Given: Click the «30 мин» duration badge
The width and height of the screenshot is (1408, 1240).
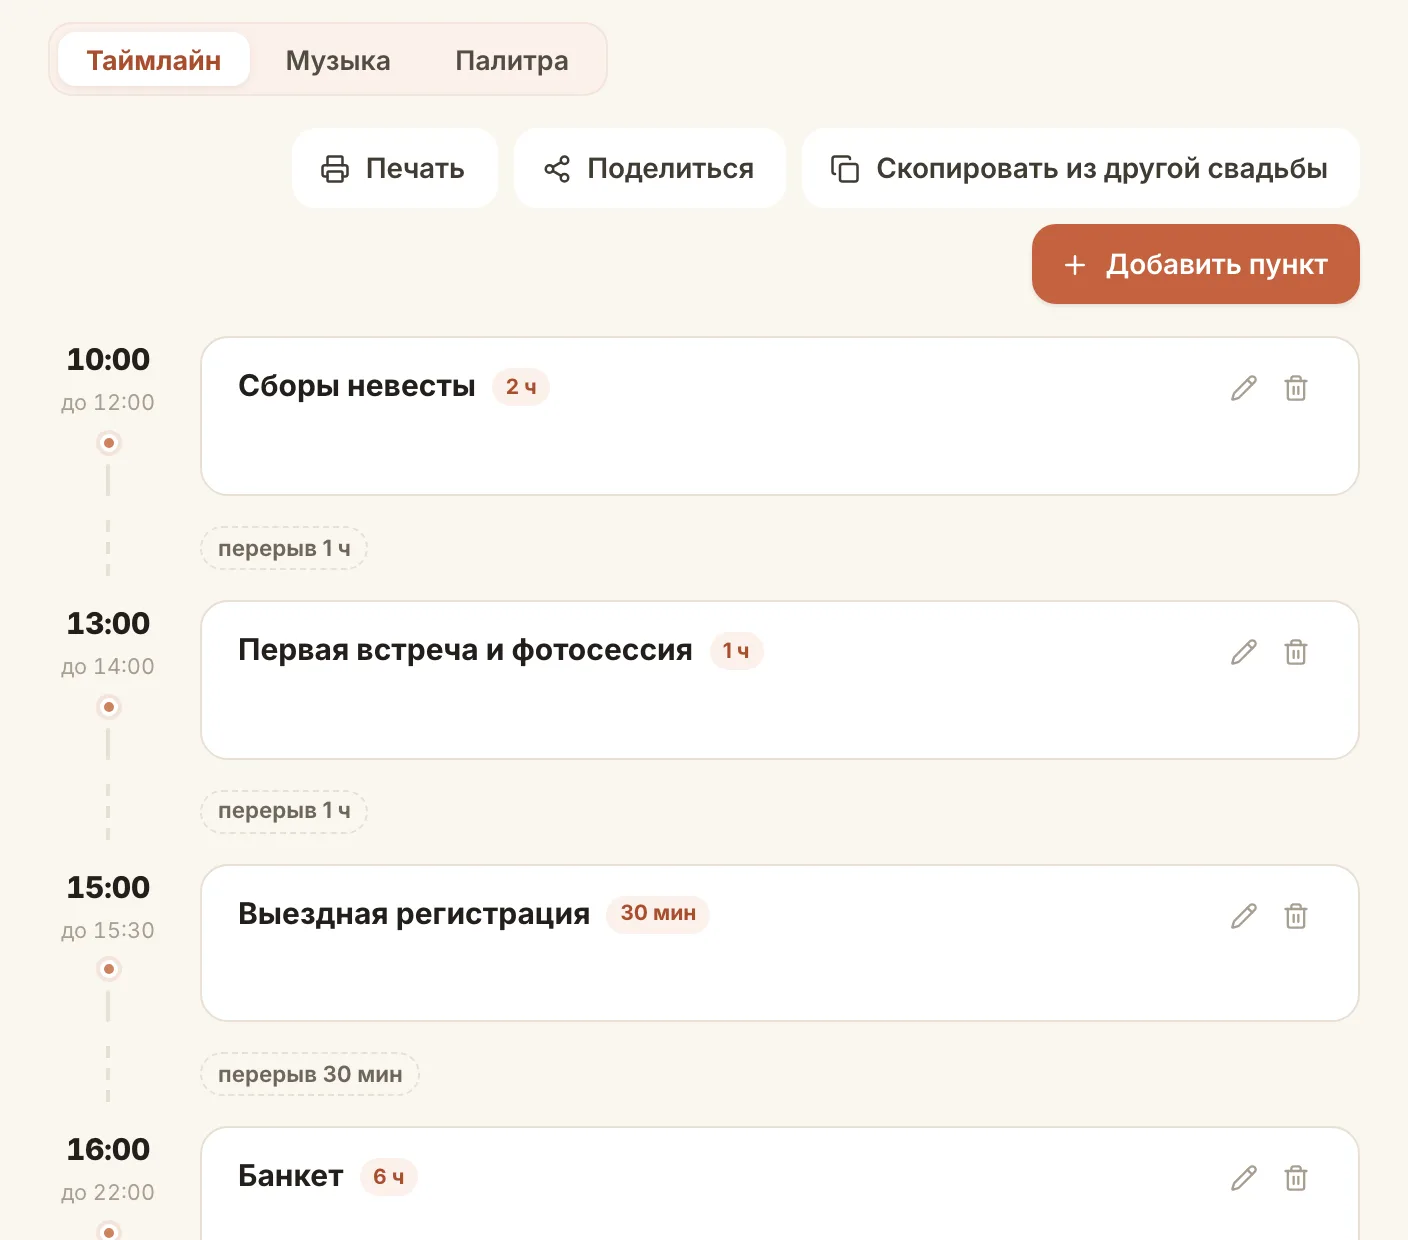Looking at the screenshot, I should [658, 913].
